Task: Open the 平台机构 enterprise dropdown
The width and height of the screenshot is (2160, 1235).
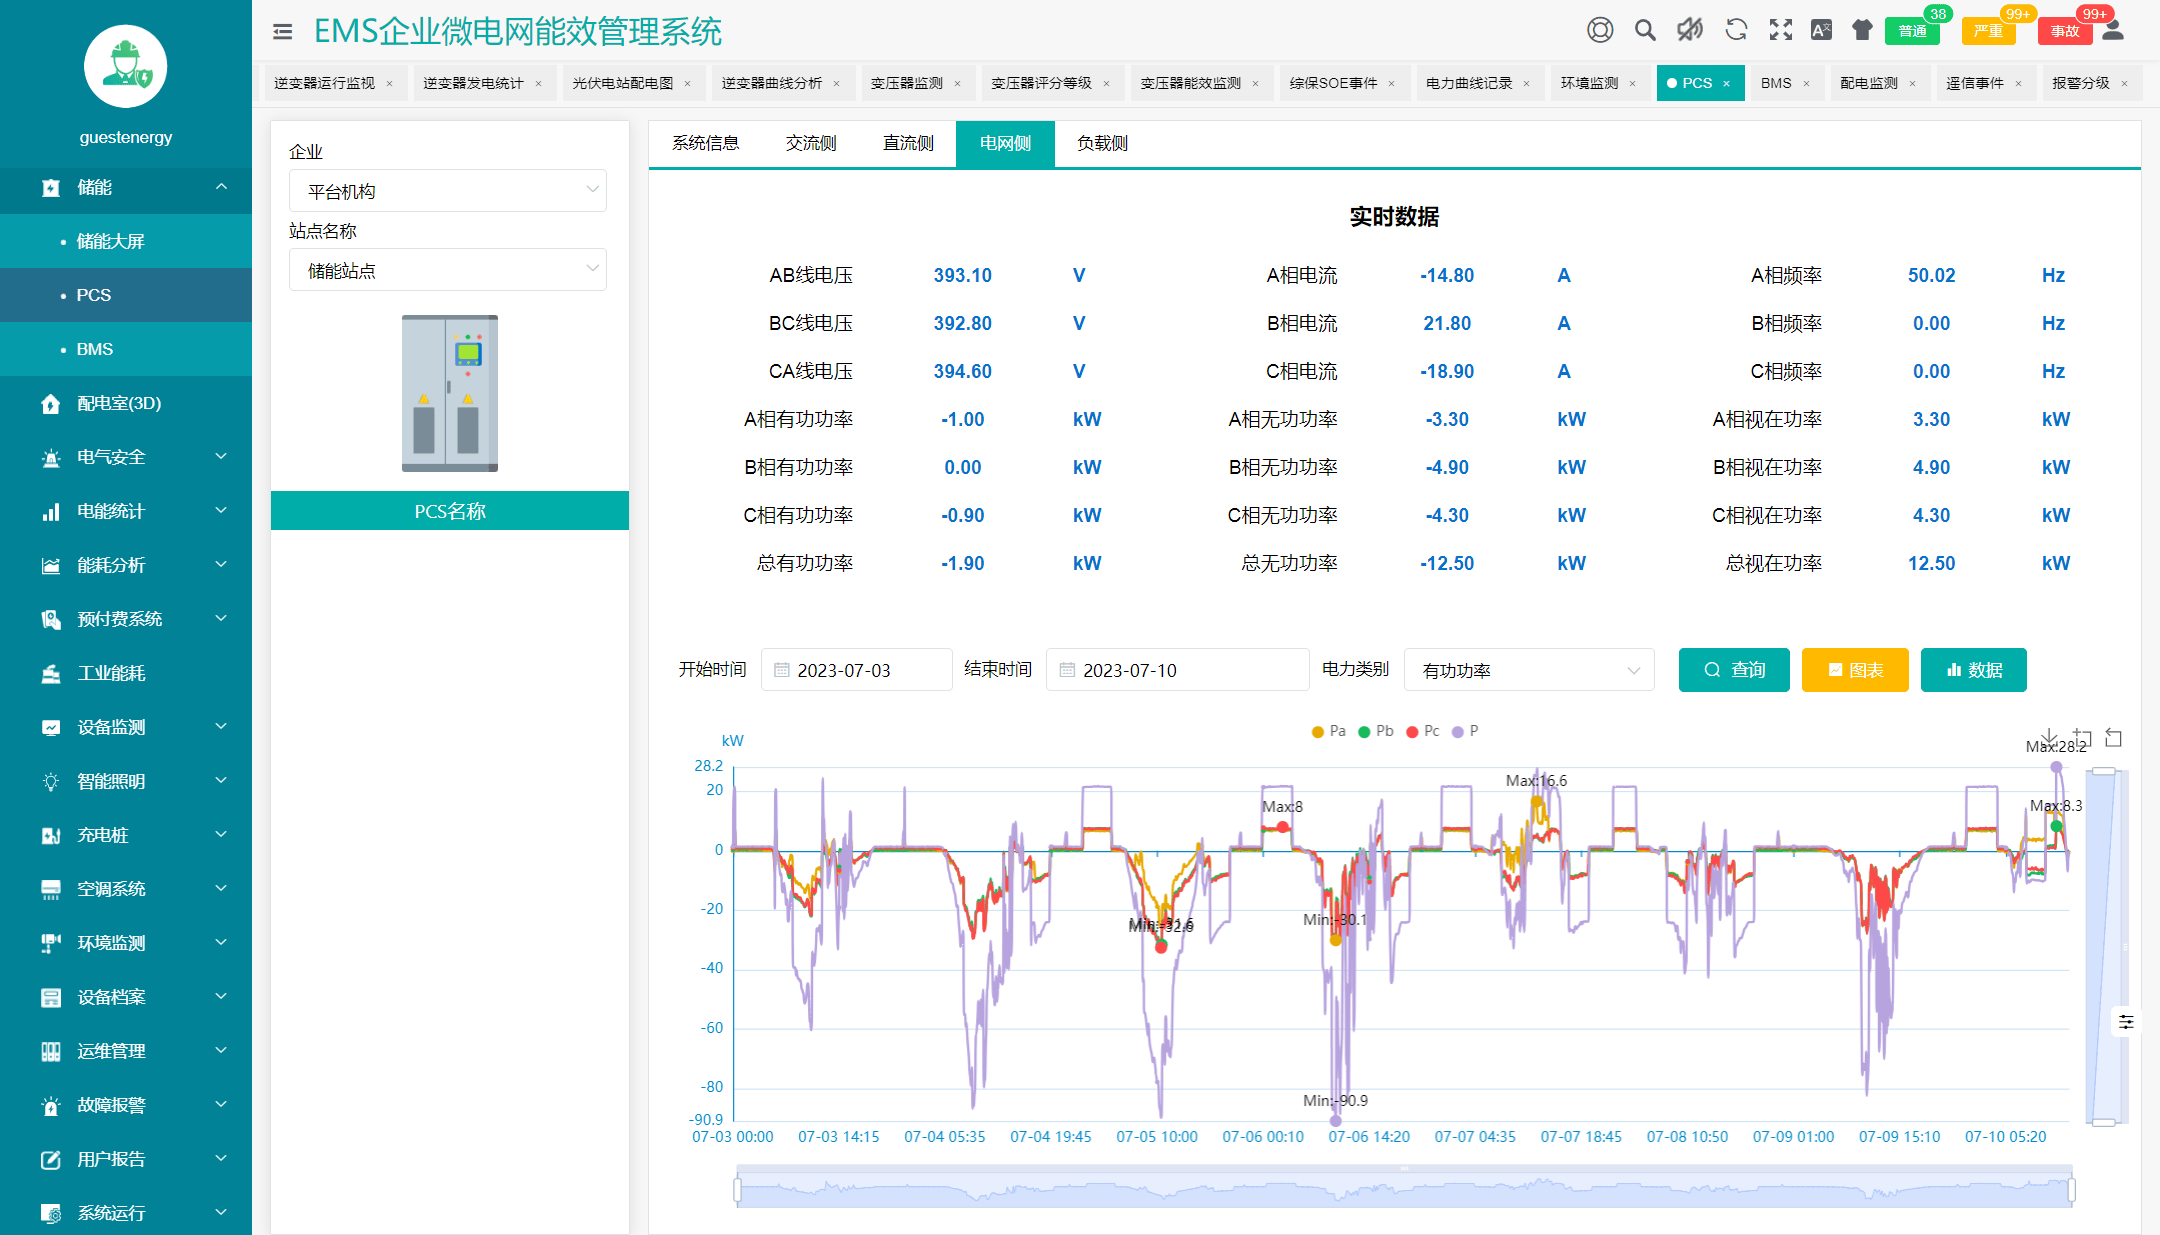Action: [447, 191]
